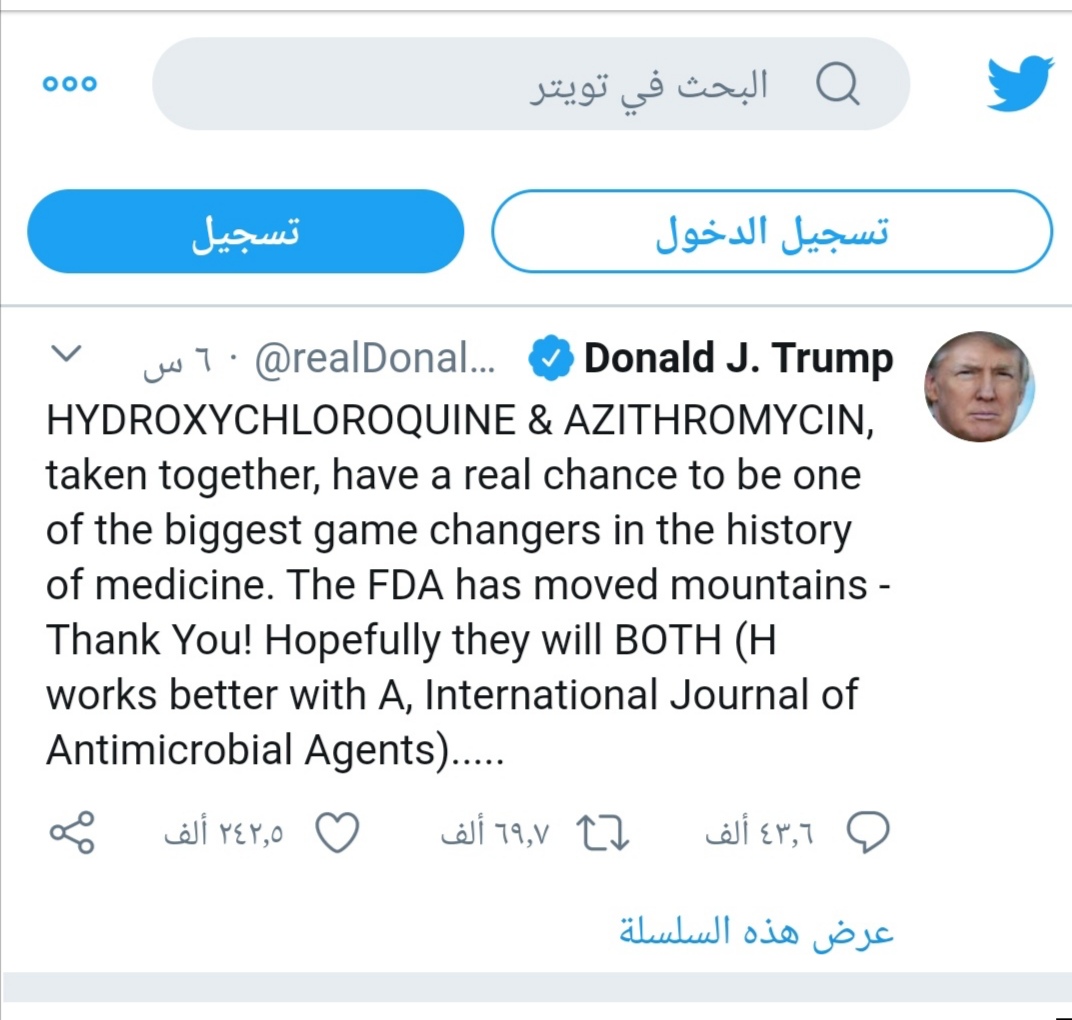Open the @realDonal... handle link
The image size is (1072, 1020).
pyautogui.click(x=375, y=358)
